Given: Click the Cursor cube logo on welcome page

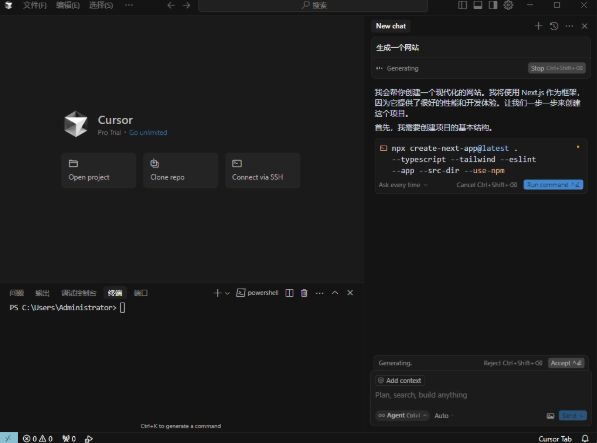Looking at the screenshot, I should tap(76, 124).
